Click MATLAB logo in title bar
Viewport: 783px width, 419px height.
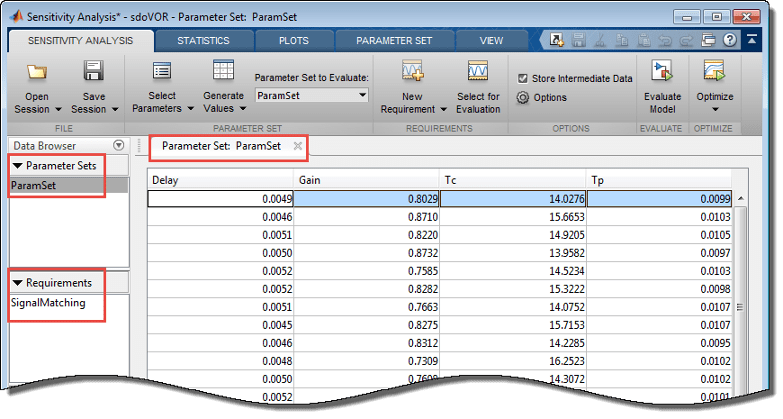16,16
